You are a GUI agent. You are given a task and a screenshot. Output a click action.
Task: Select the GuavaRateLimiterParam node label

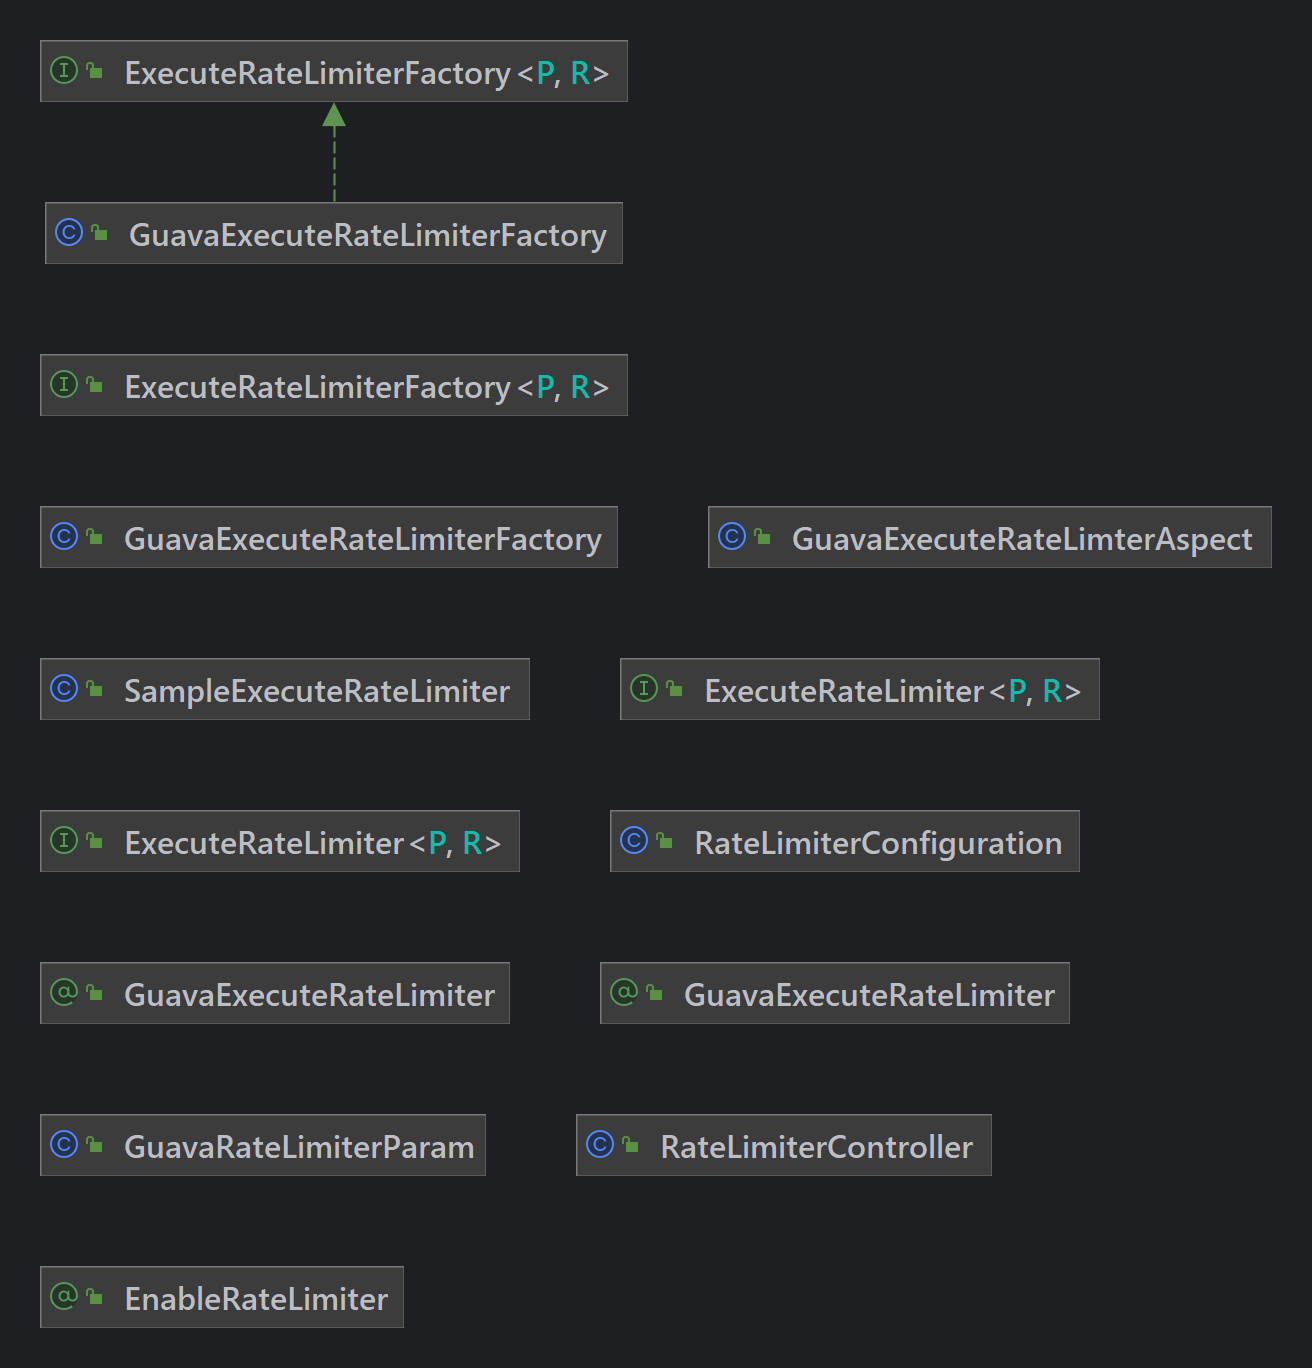pyautogui.click(x=299, y=1147)
